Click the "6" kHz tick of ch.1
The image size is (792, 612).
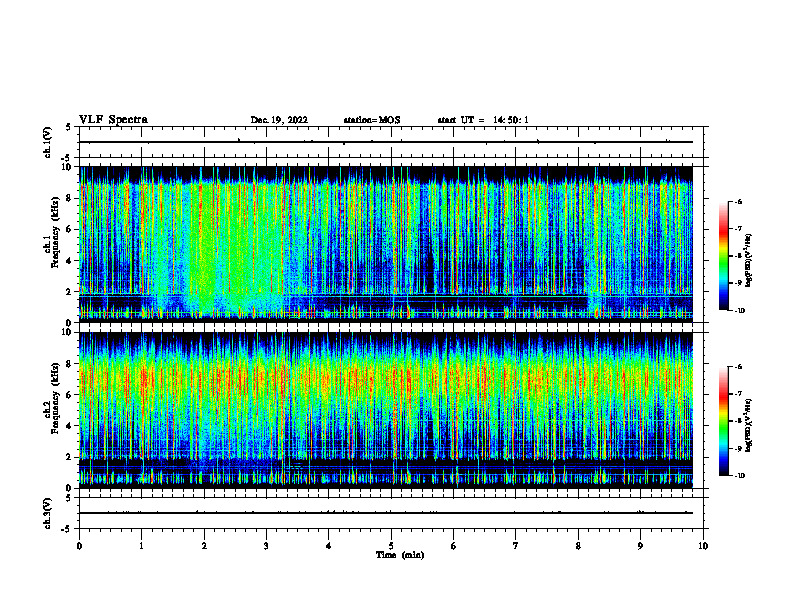69,229
